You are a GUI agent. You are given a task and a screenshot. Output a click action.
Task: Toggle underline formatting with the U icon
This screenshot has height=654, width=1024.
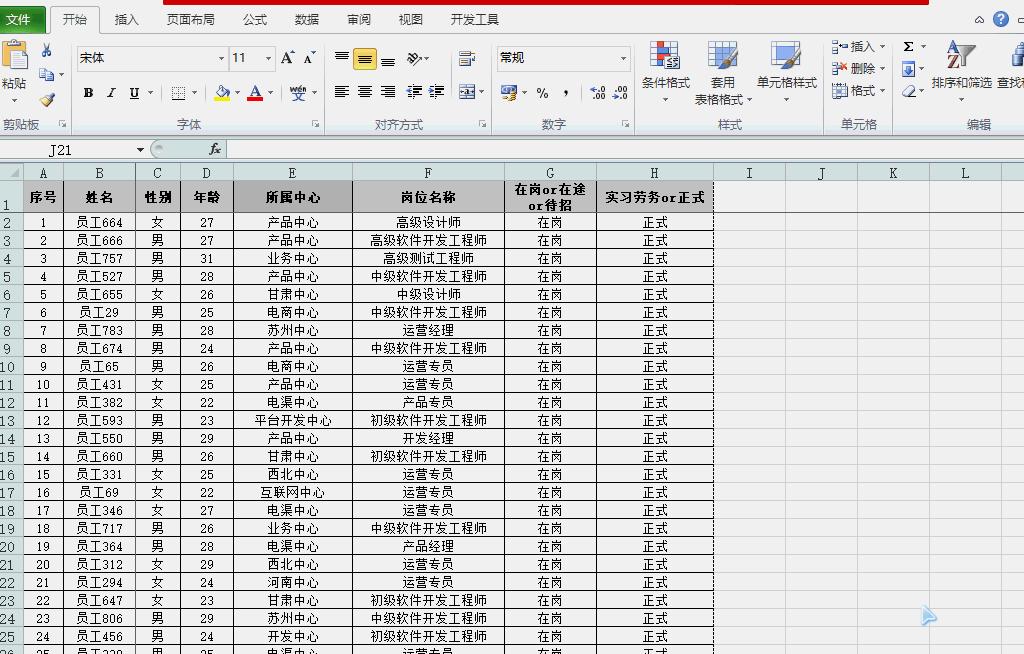134,92
